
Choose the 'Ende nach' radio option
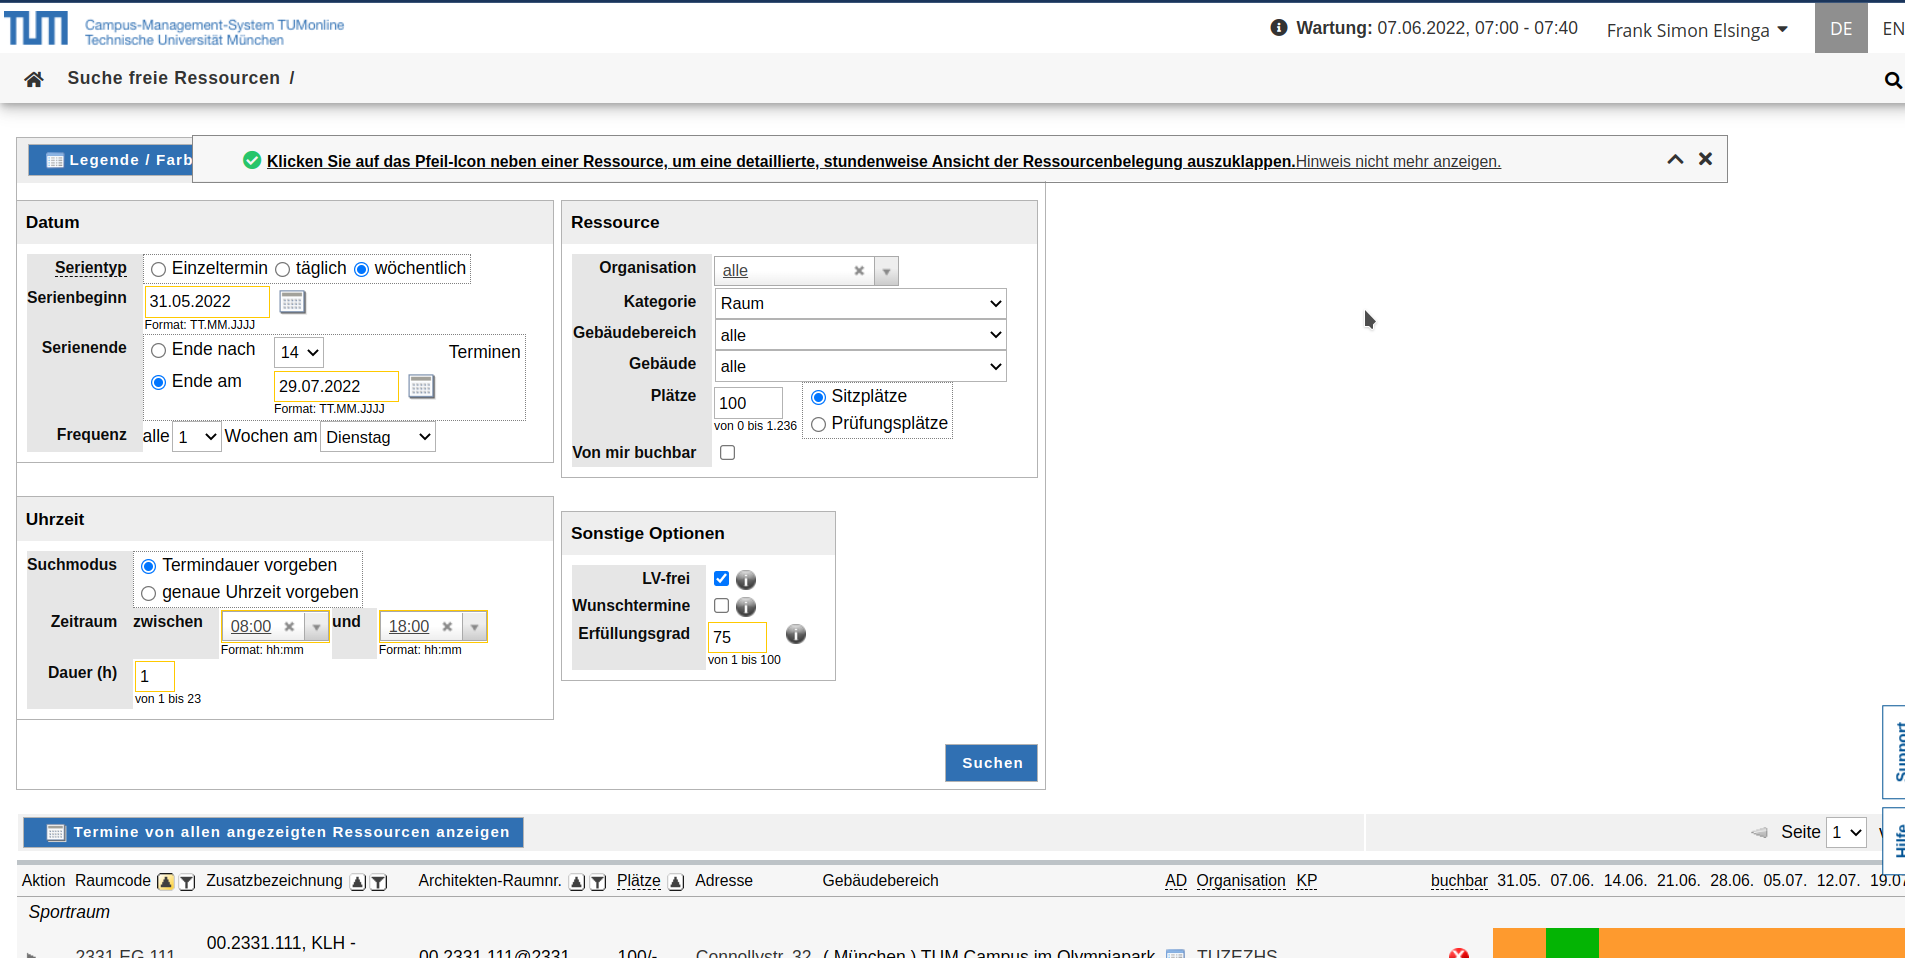coord(158,351)
